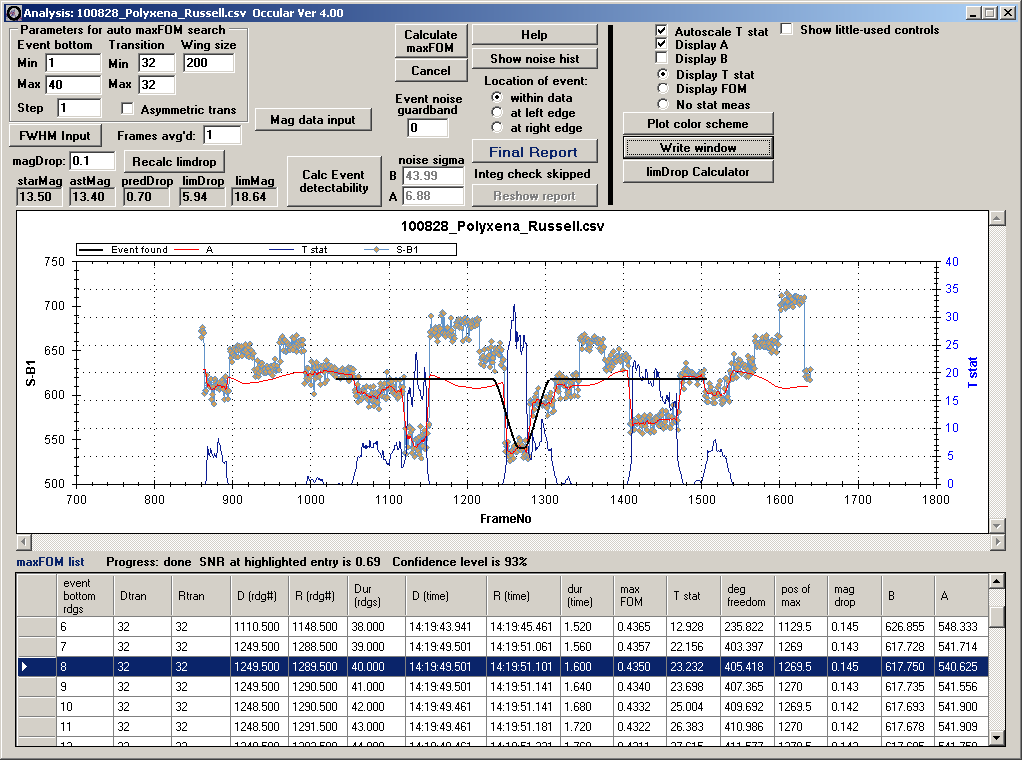
Task: Click the maxFOM table scrollbar up arrow
Action: click(996, 581)
